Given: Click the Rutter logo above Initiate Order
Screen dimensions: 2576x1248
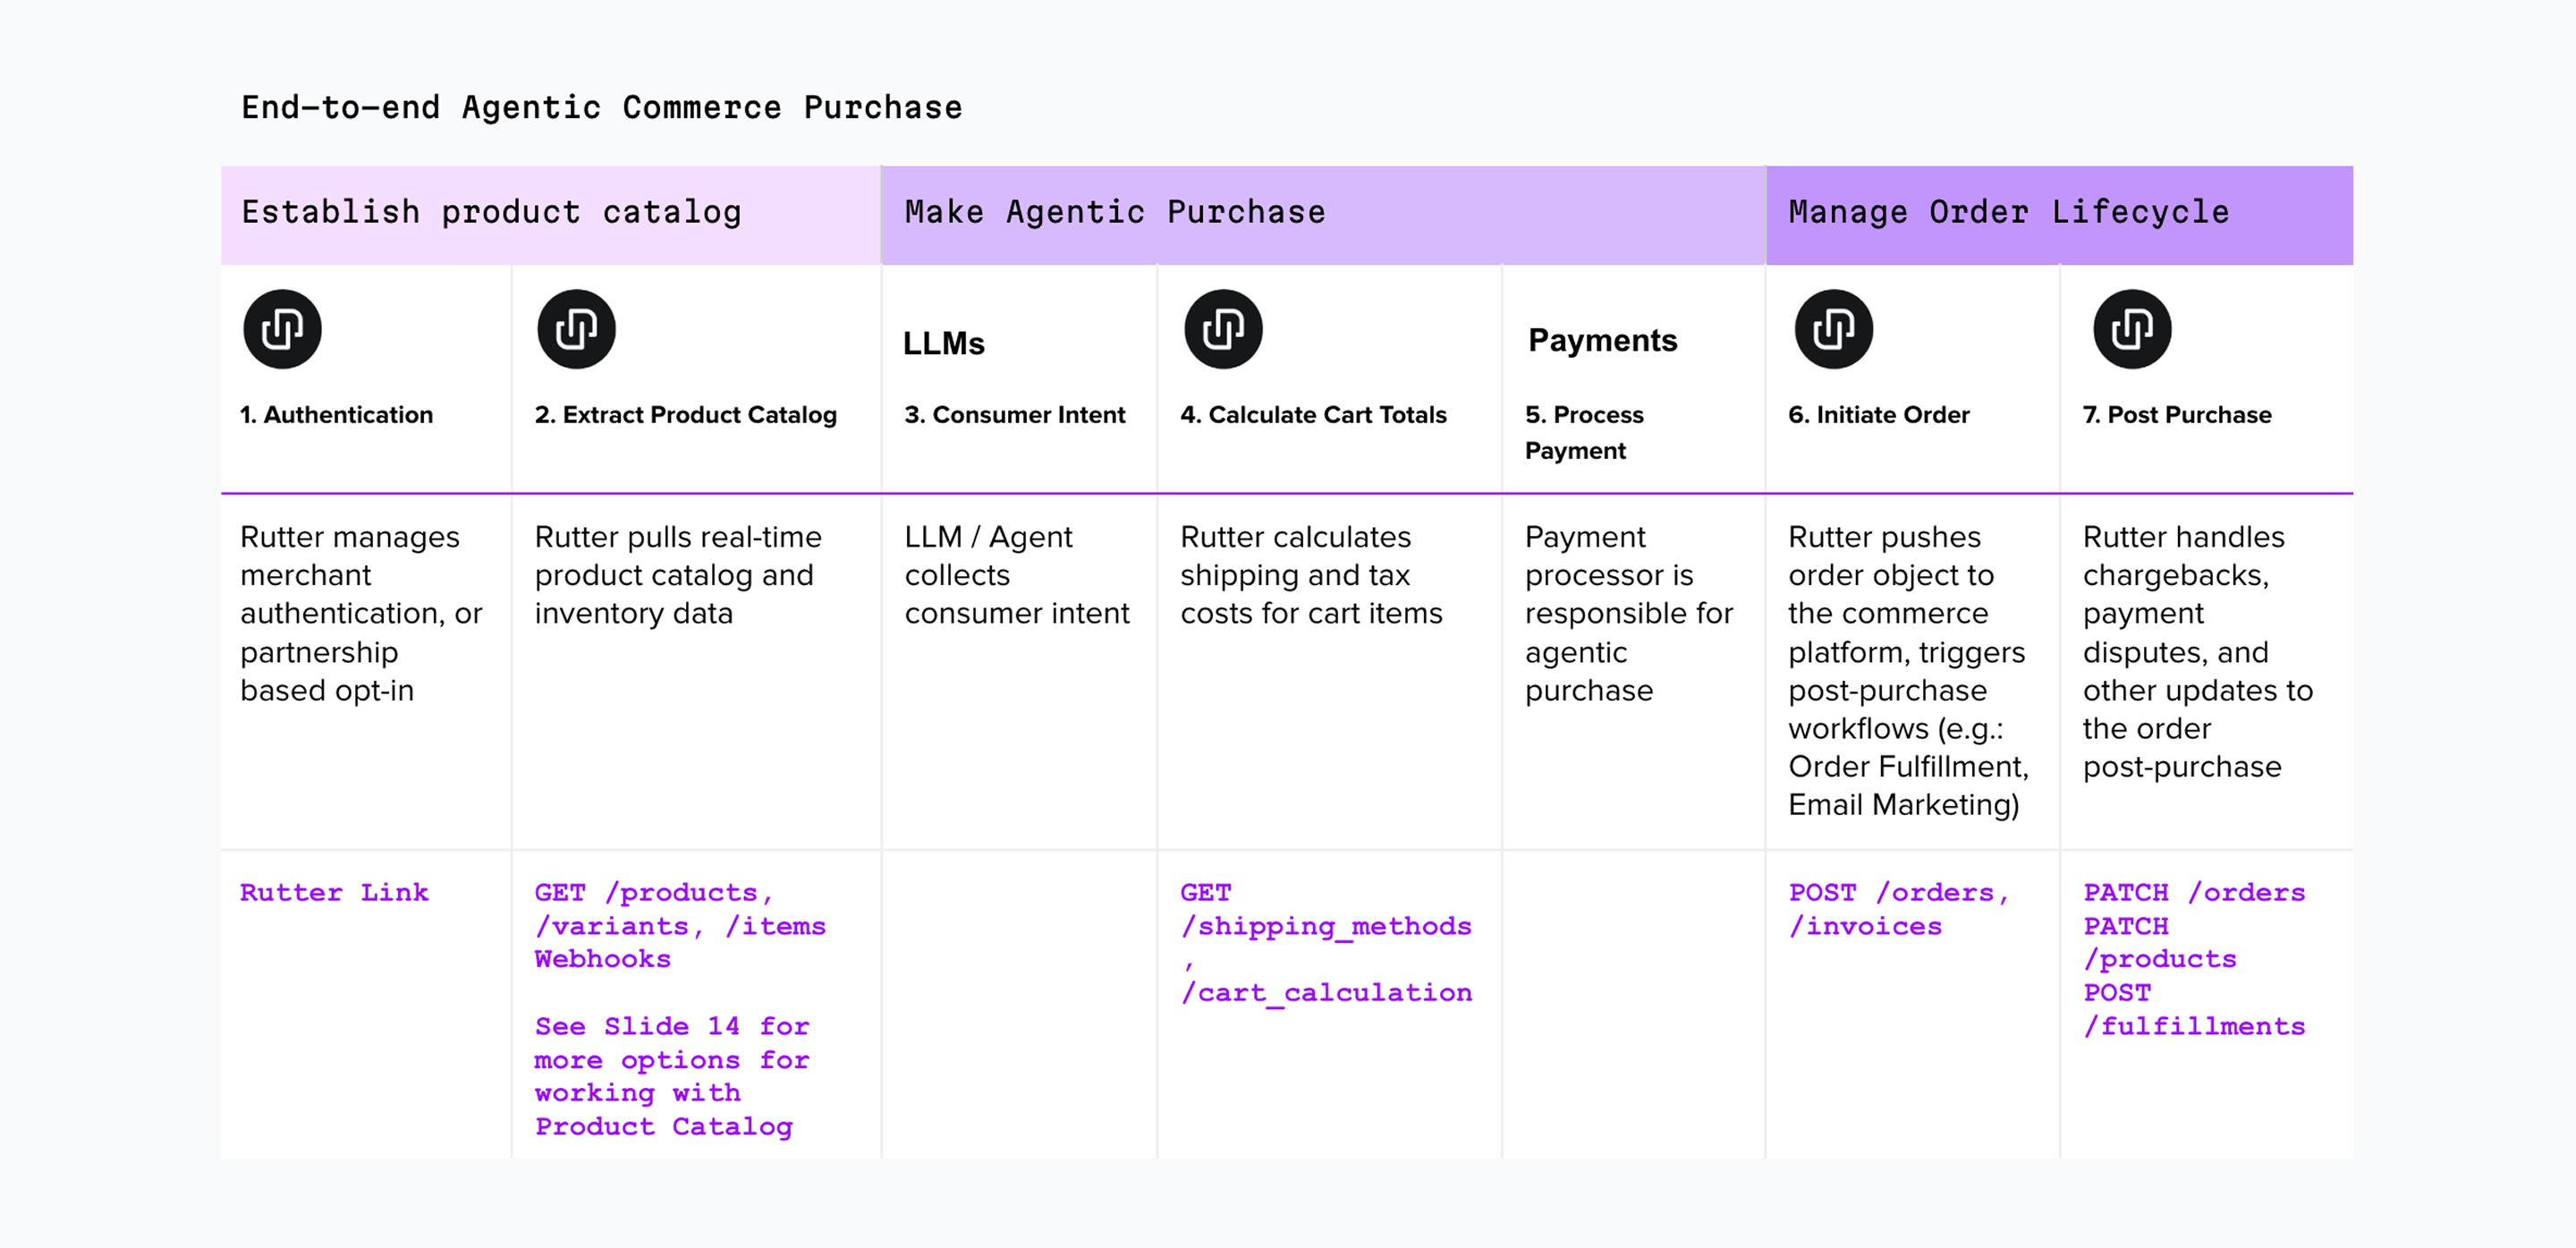Looking at the screenshot, I should pos(1833,329).
